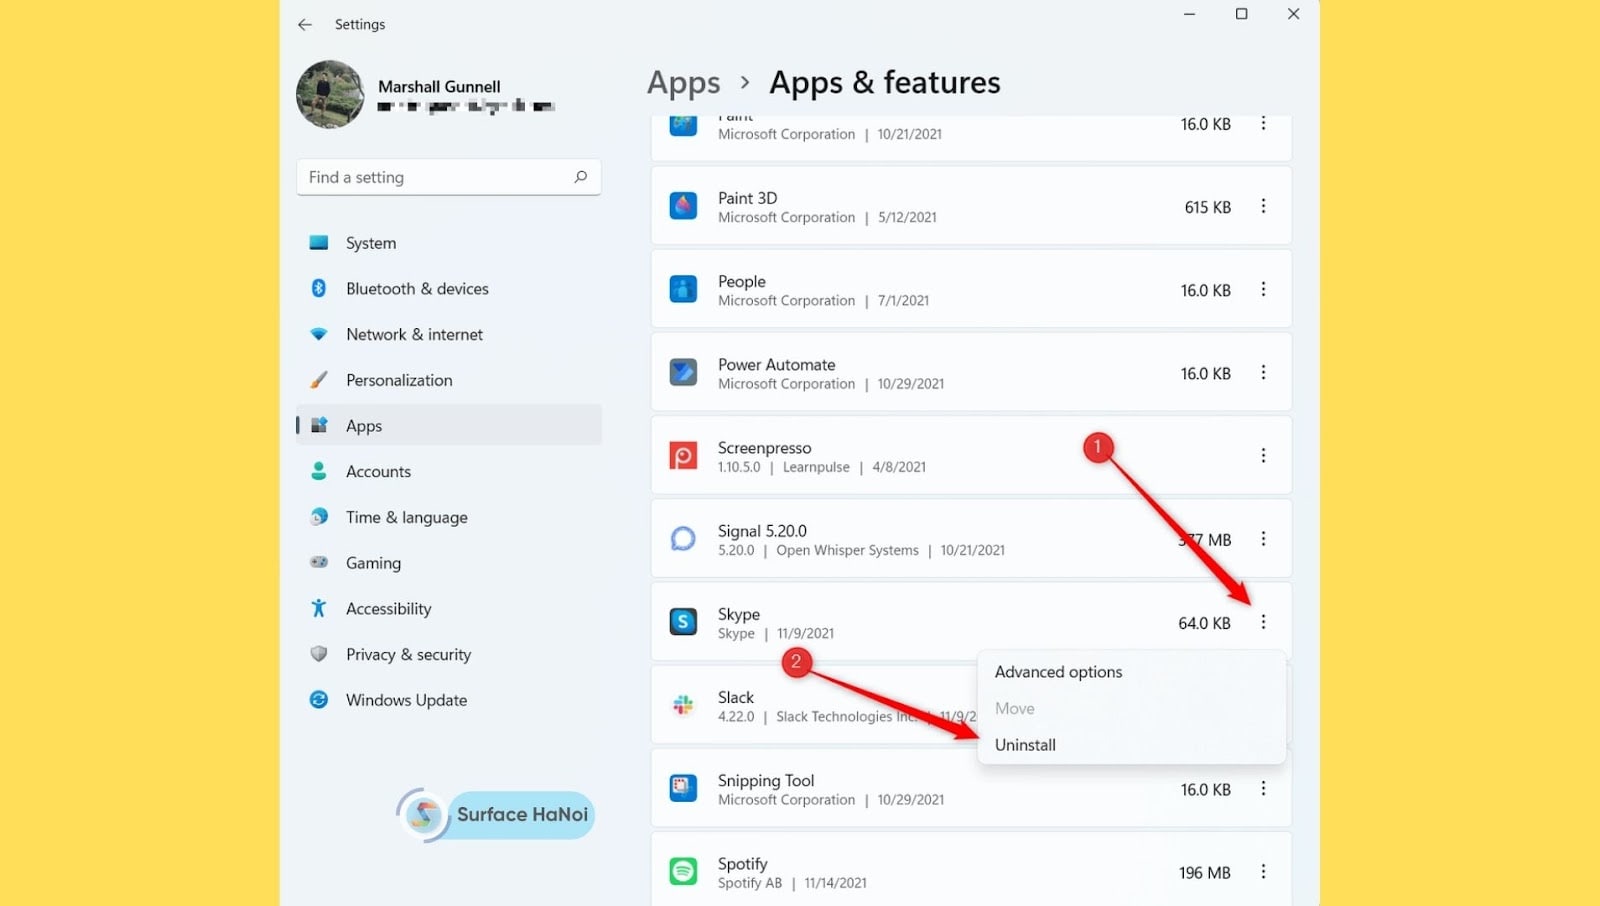Click the Slack app name text
1600x906 pixels.
tap(736, 697)
